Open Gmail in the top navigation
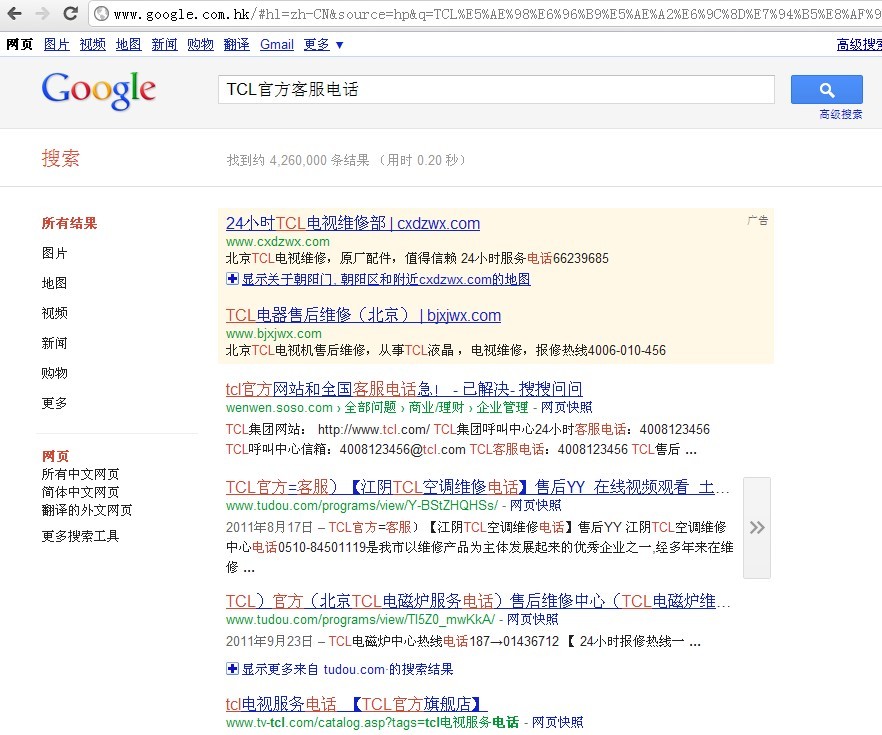882x735 pixels. point(277,44)
